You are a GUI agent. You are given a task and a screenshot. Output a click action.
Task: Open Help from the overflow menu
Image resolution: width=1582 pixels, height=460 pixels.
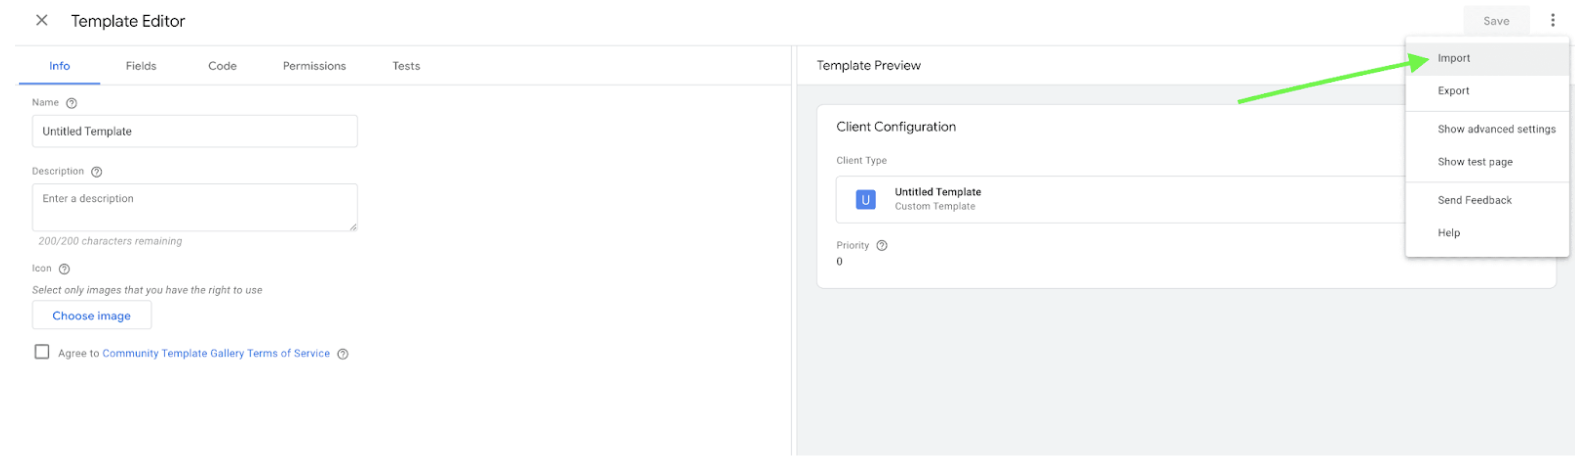[x=1448, y=233]
